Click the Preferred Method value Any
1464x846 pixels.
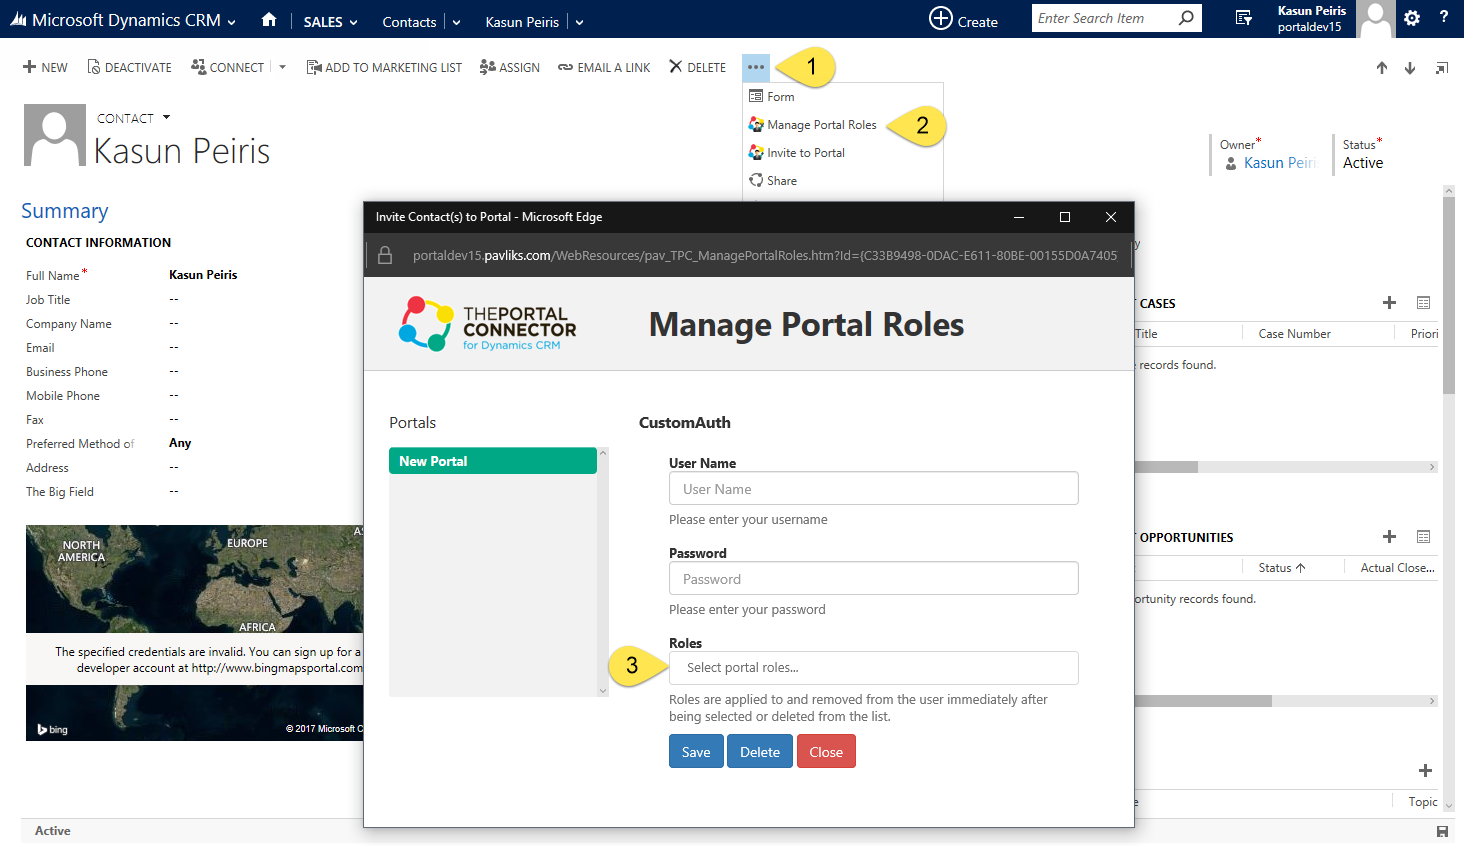coord(180,443)
